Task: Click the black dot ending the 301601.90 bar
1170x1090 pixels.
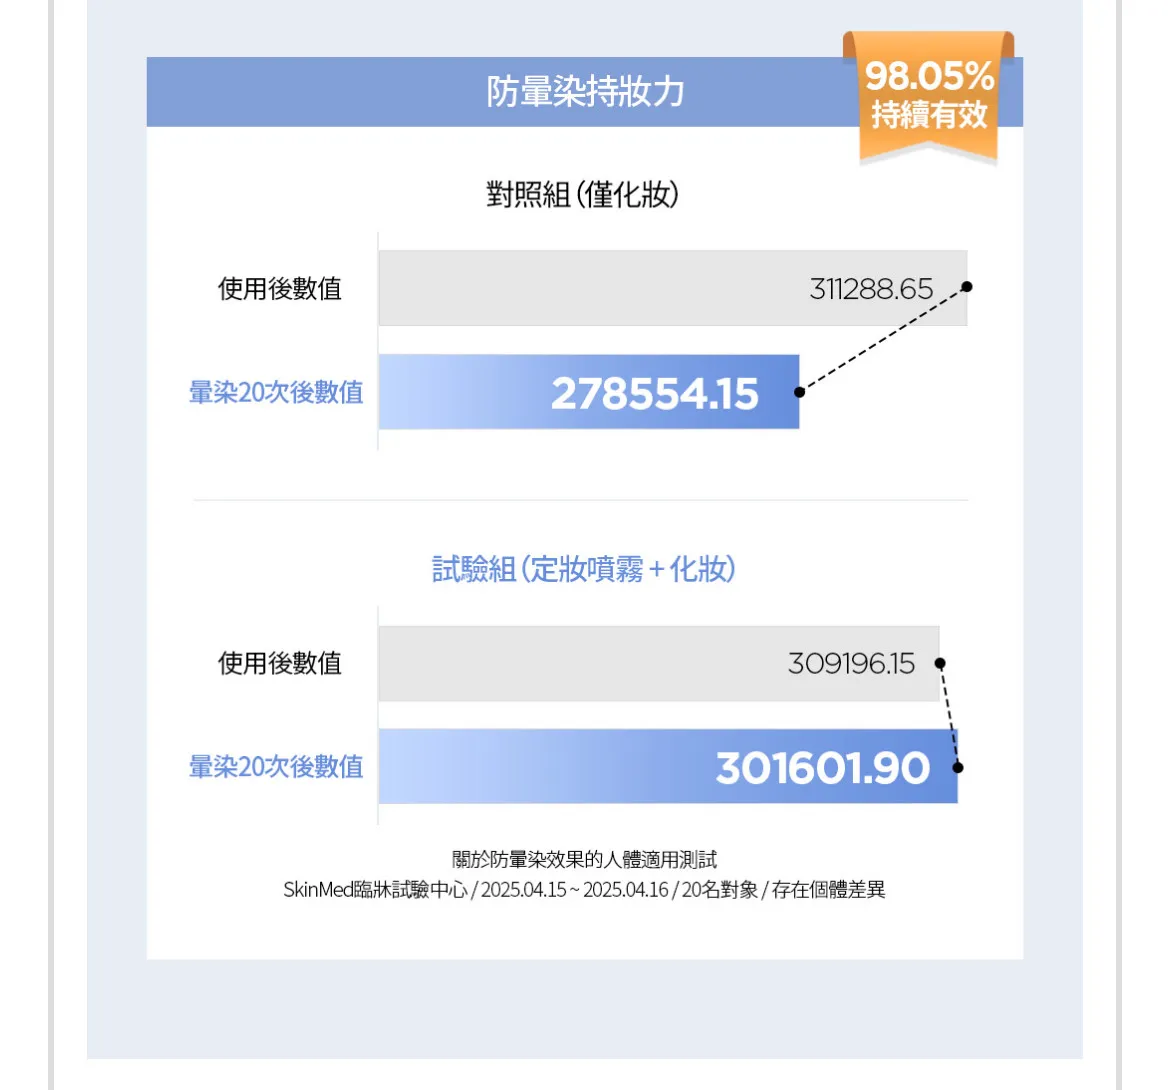Action: pos(958,768)
